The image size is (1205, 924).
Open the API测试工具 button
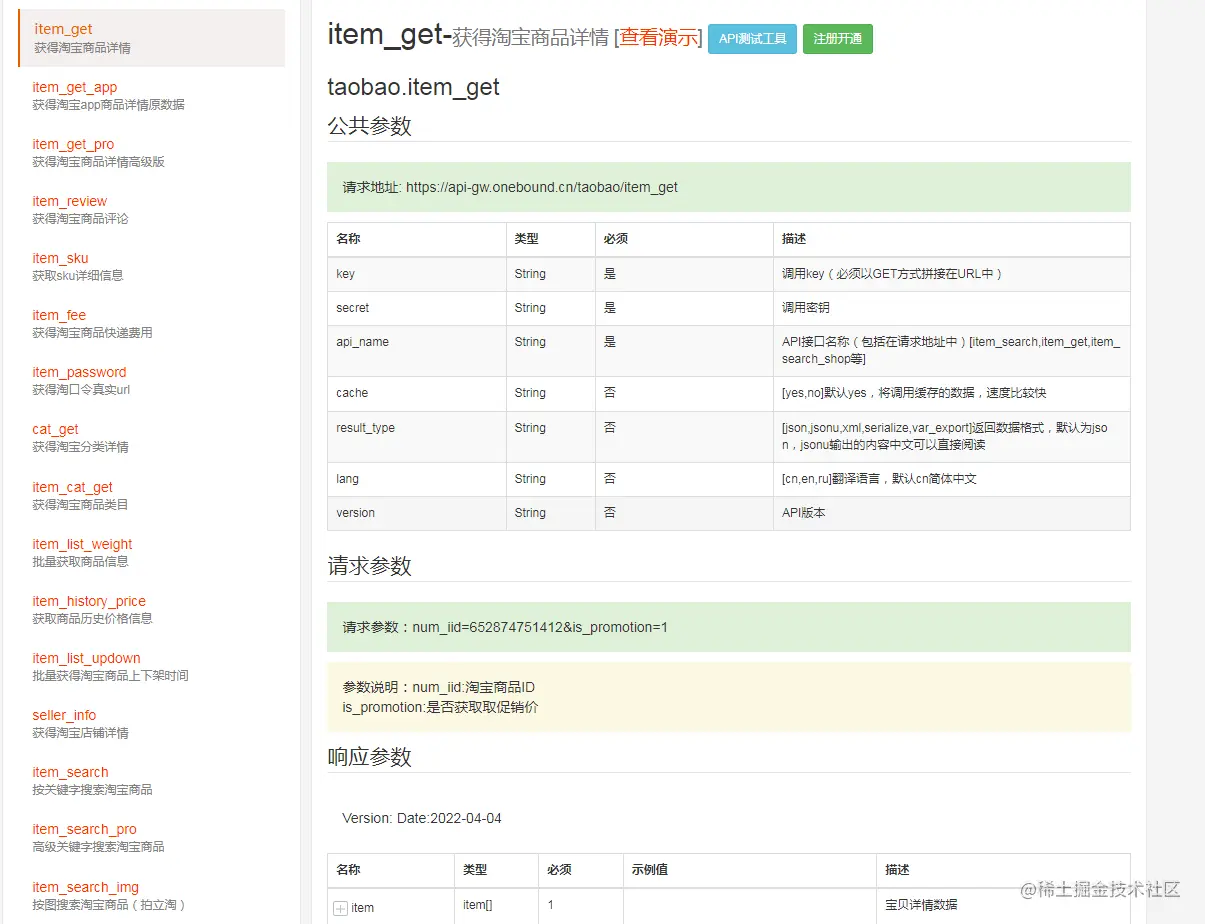pos(753,39)
